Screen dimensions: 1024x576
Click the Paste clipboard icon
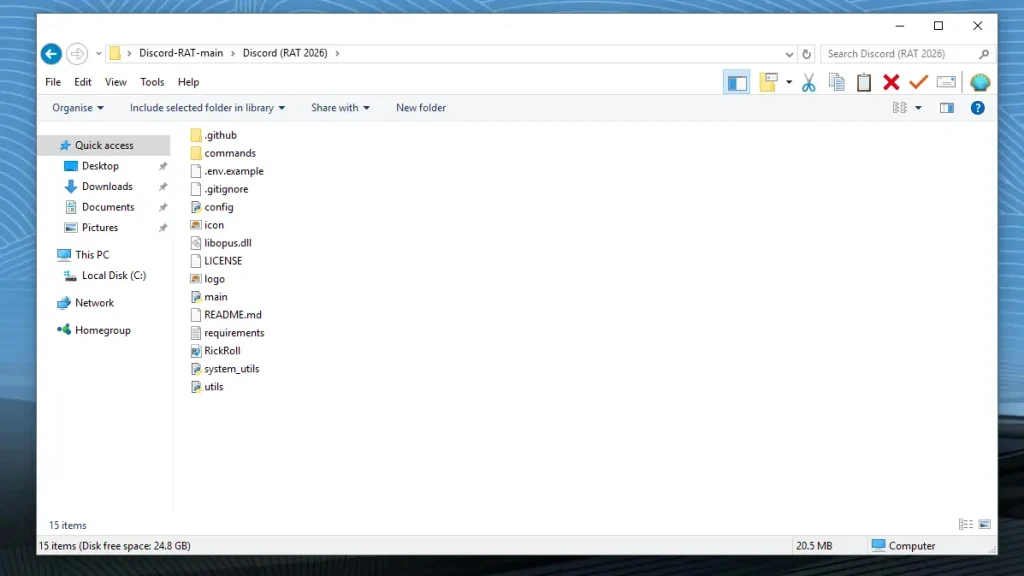point(863,82)
